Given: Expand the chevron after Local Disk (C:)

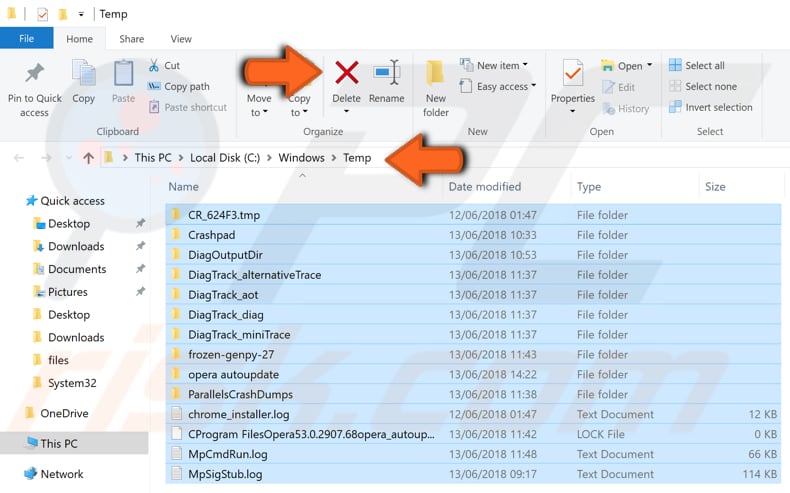Looking at the screenshot, I should (269, 158).
